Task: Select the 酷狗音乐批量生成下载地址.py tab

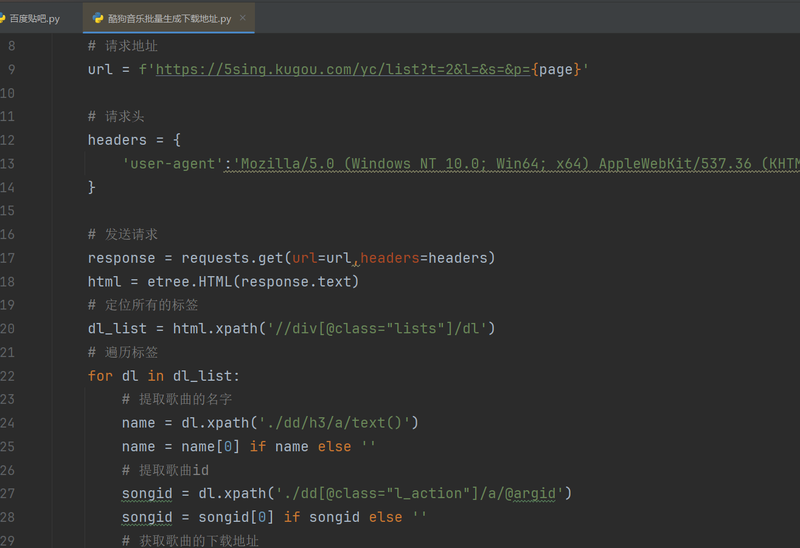Action: [x=169, y=18]
